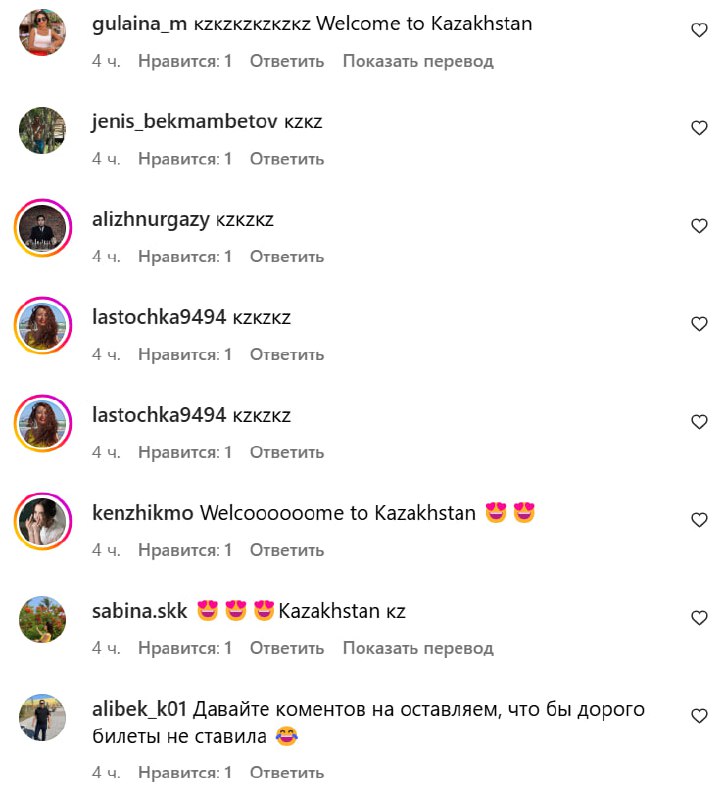Show translation of sabina.skk's comment
The height and width of the screenshot is (800, 724).
[x=418, y=648]
